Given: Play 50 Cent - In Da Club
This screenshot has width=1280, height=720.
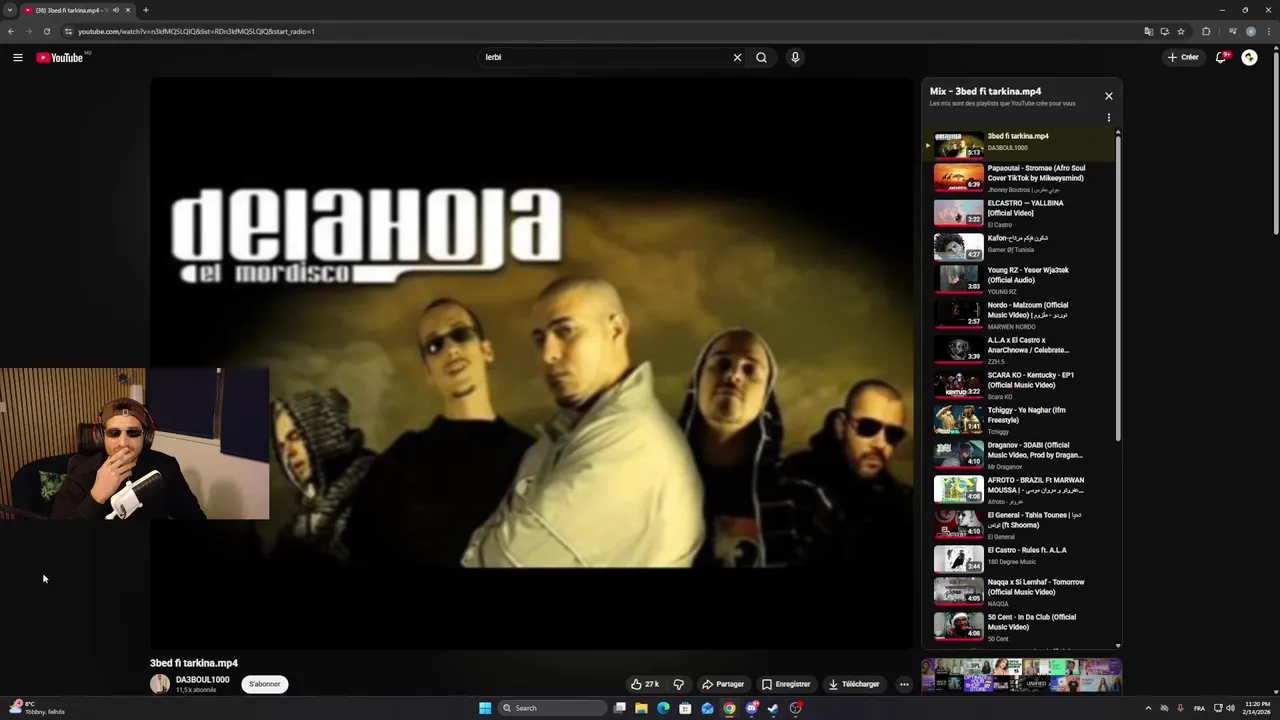Looking at the screenshot, I should pyautogui.click(x=1020, y=626).
